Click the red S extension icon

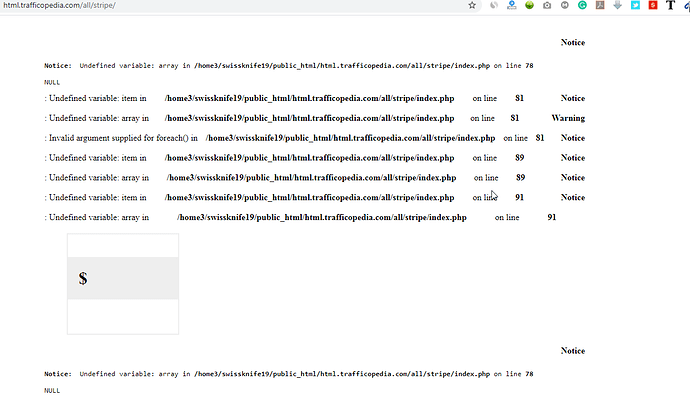click(x=653, y=5)
